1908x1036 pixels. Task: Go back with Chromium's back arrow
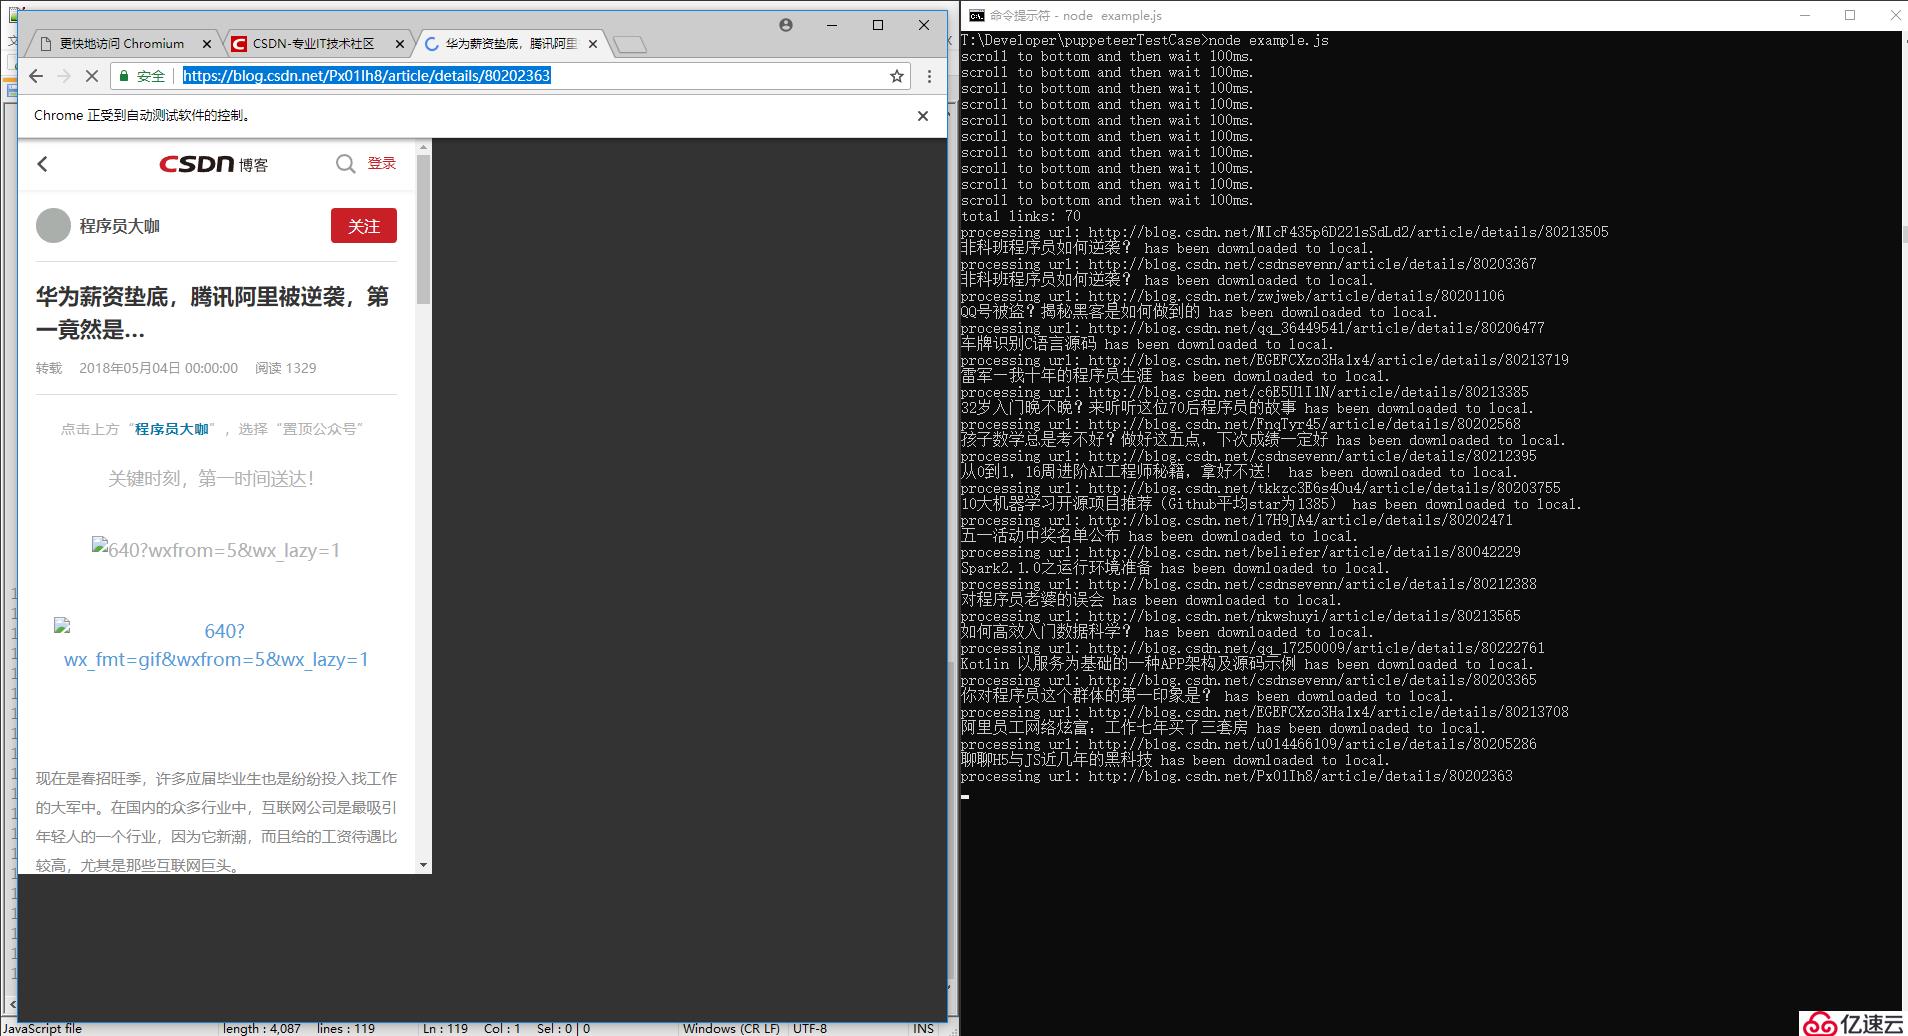(36, 76)
